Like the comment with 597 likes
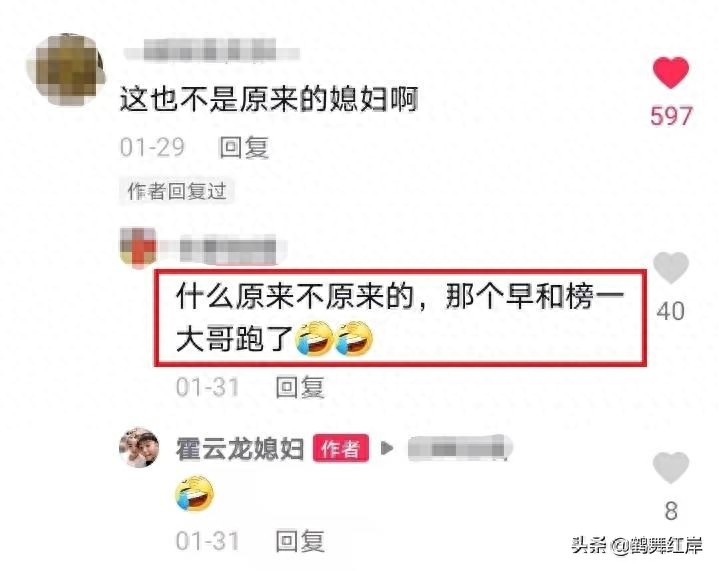The height and width of the screenshot is (571, 719). coord(671,72)
